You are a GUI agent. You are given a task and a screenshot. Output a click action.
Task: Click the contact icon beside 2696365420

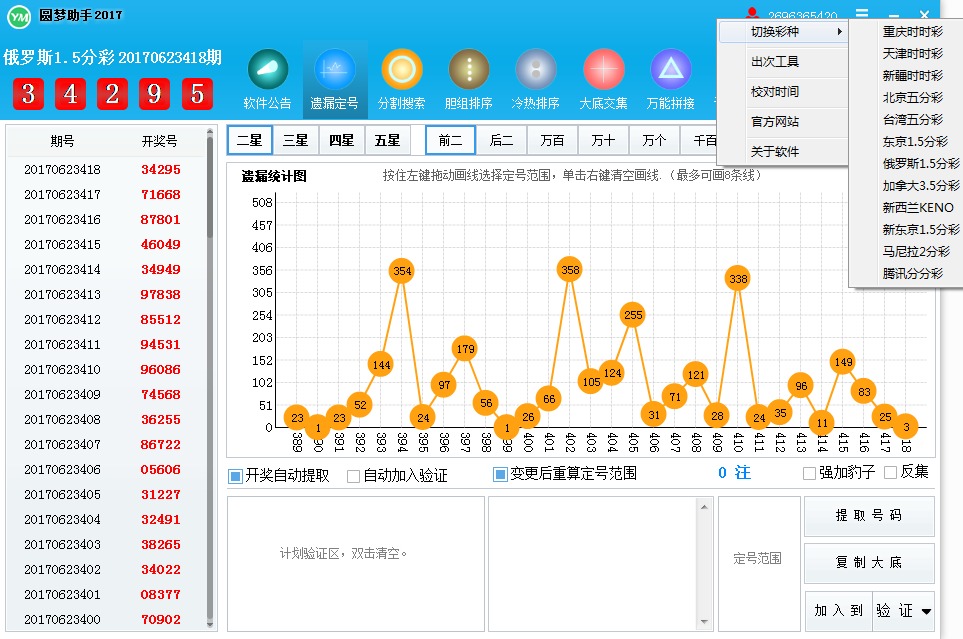coord(753,12)
